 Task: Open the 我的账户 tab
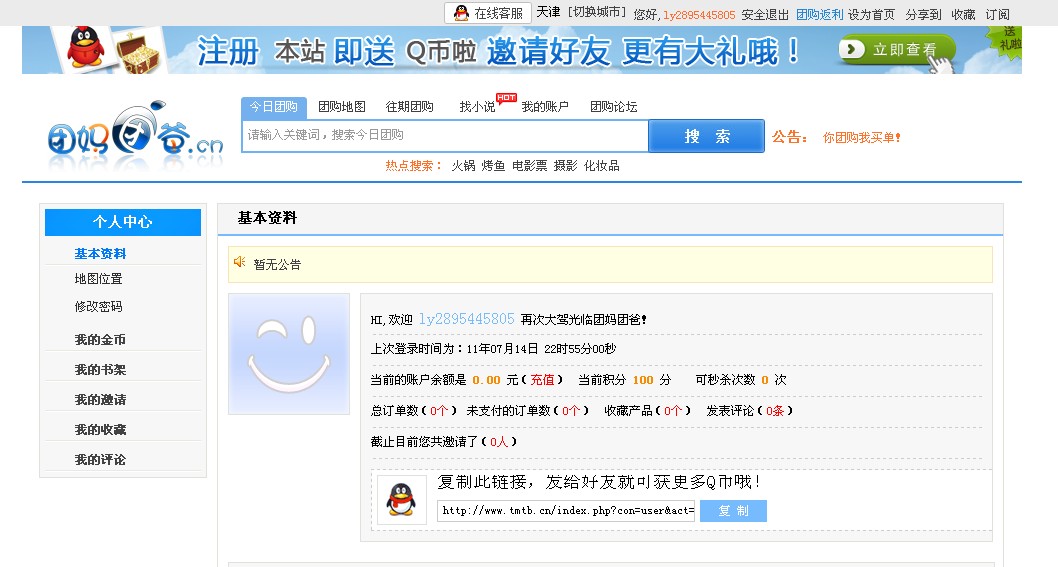(545, 107)
